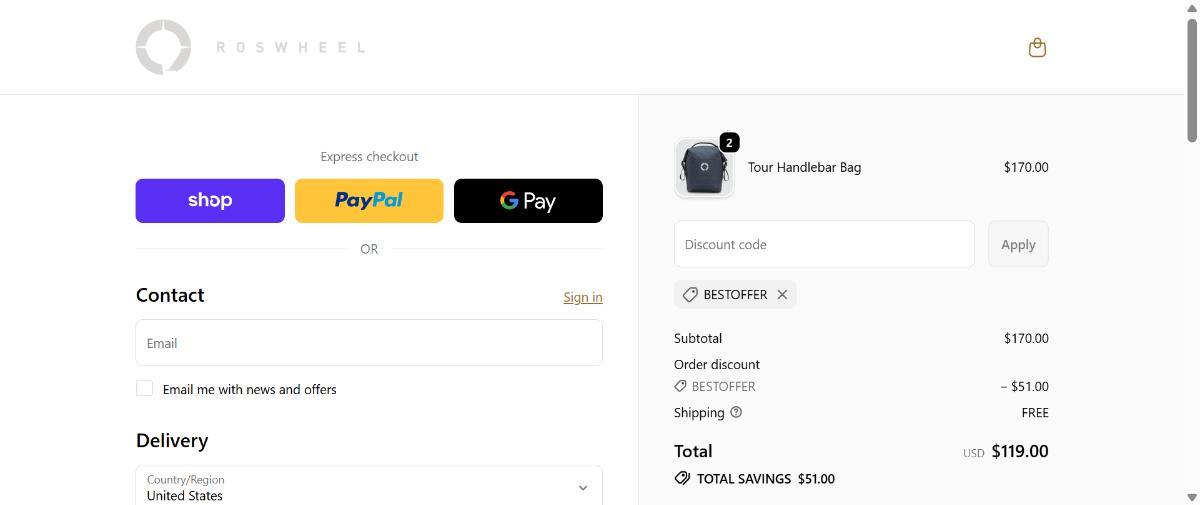The width and height of the screenshot is (1200, 505).
Task: Click into the Email input field
Action: tap(369, 343)
